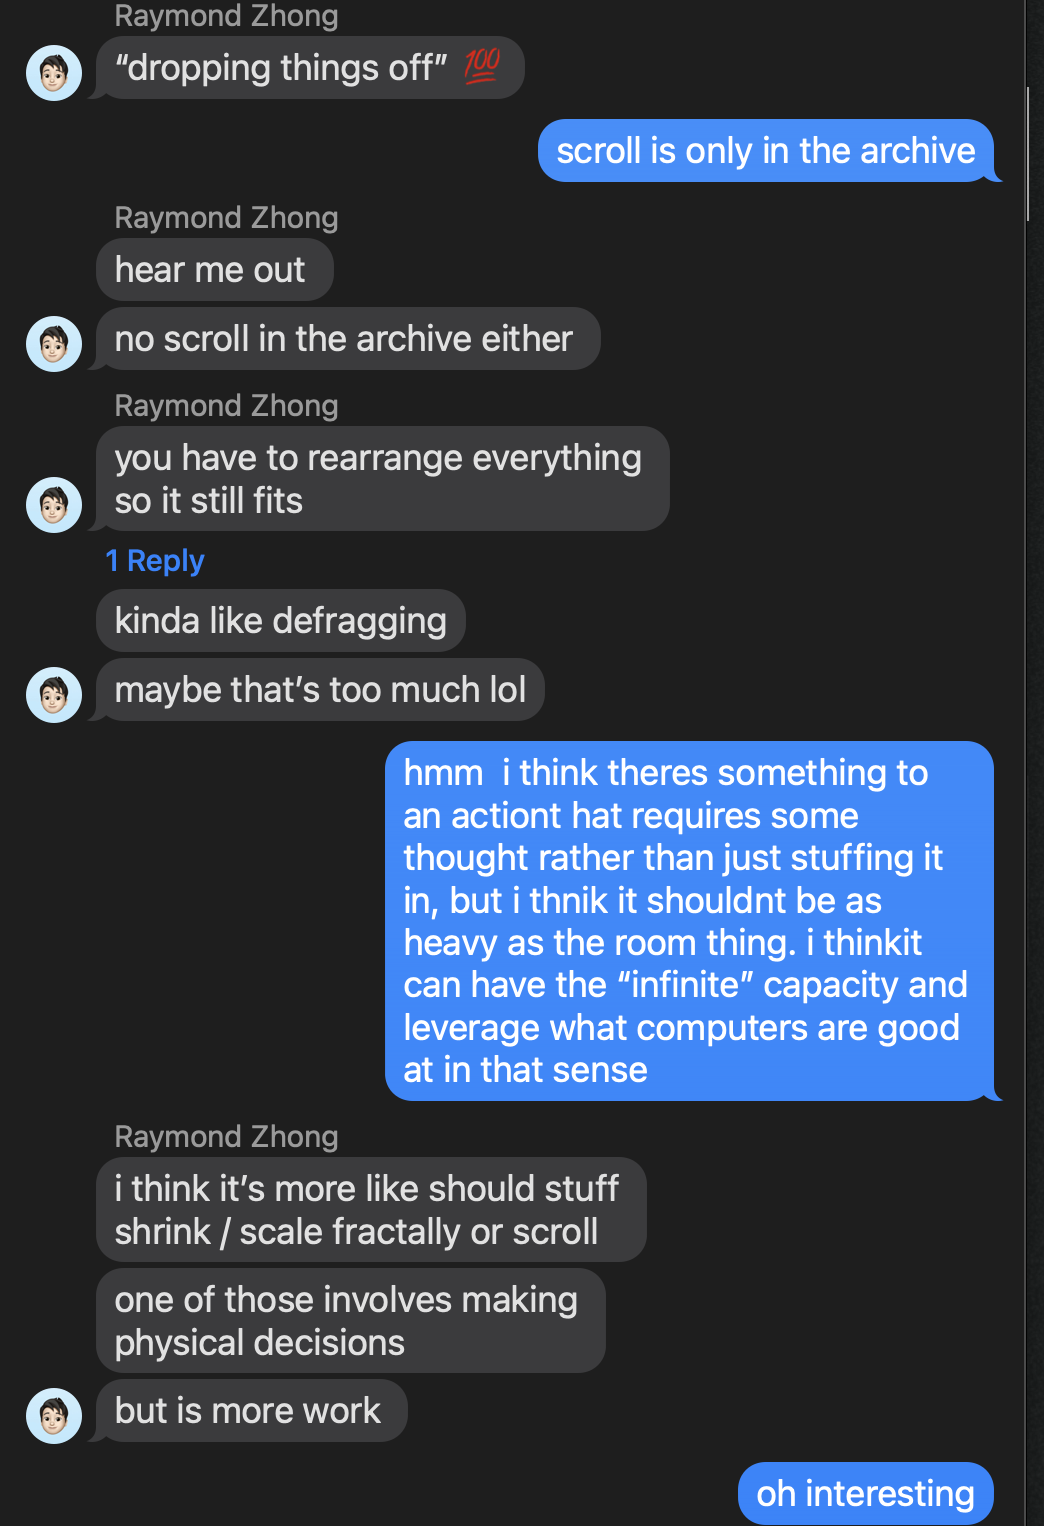Click the chat scrollbar thumb on the right edge

[x=1028, y=154]
